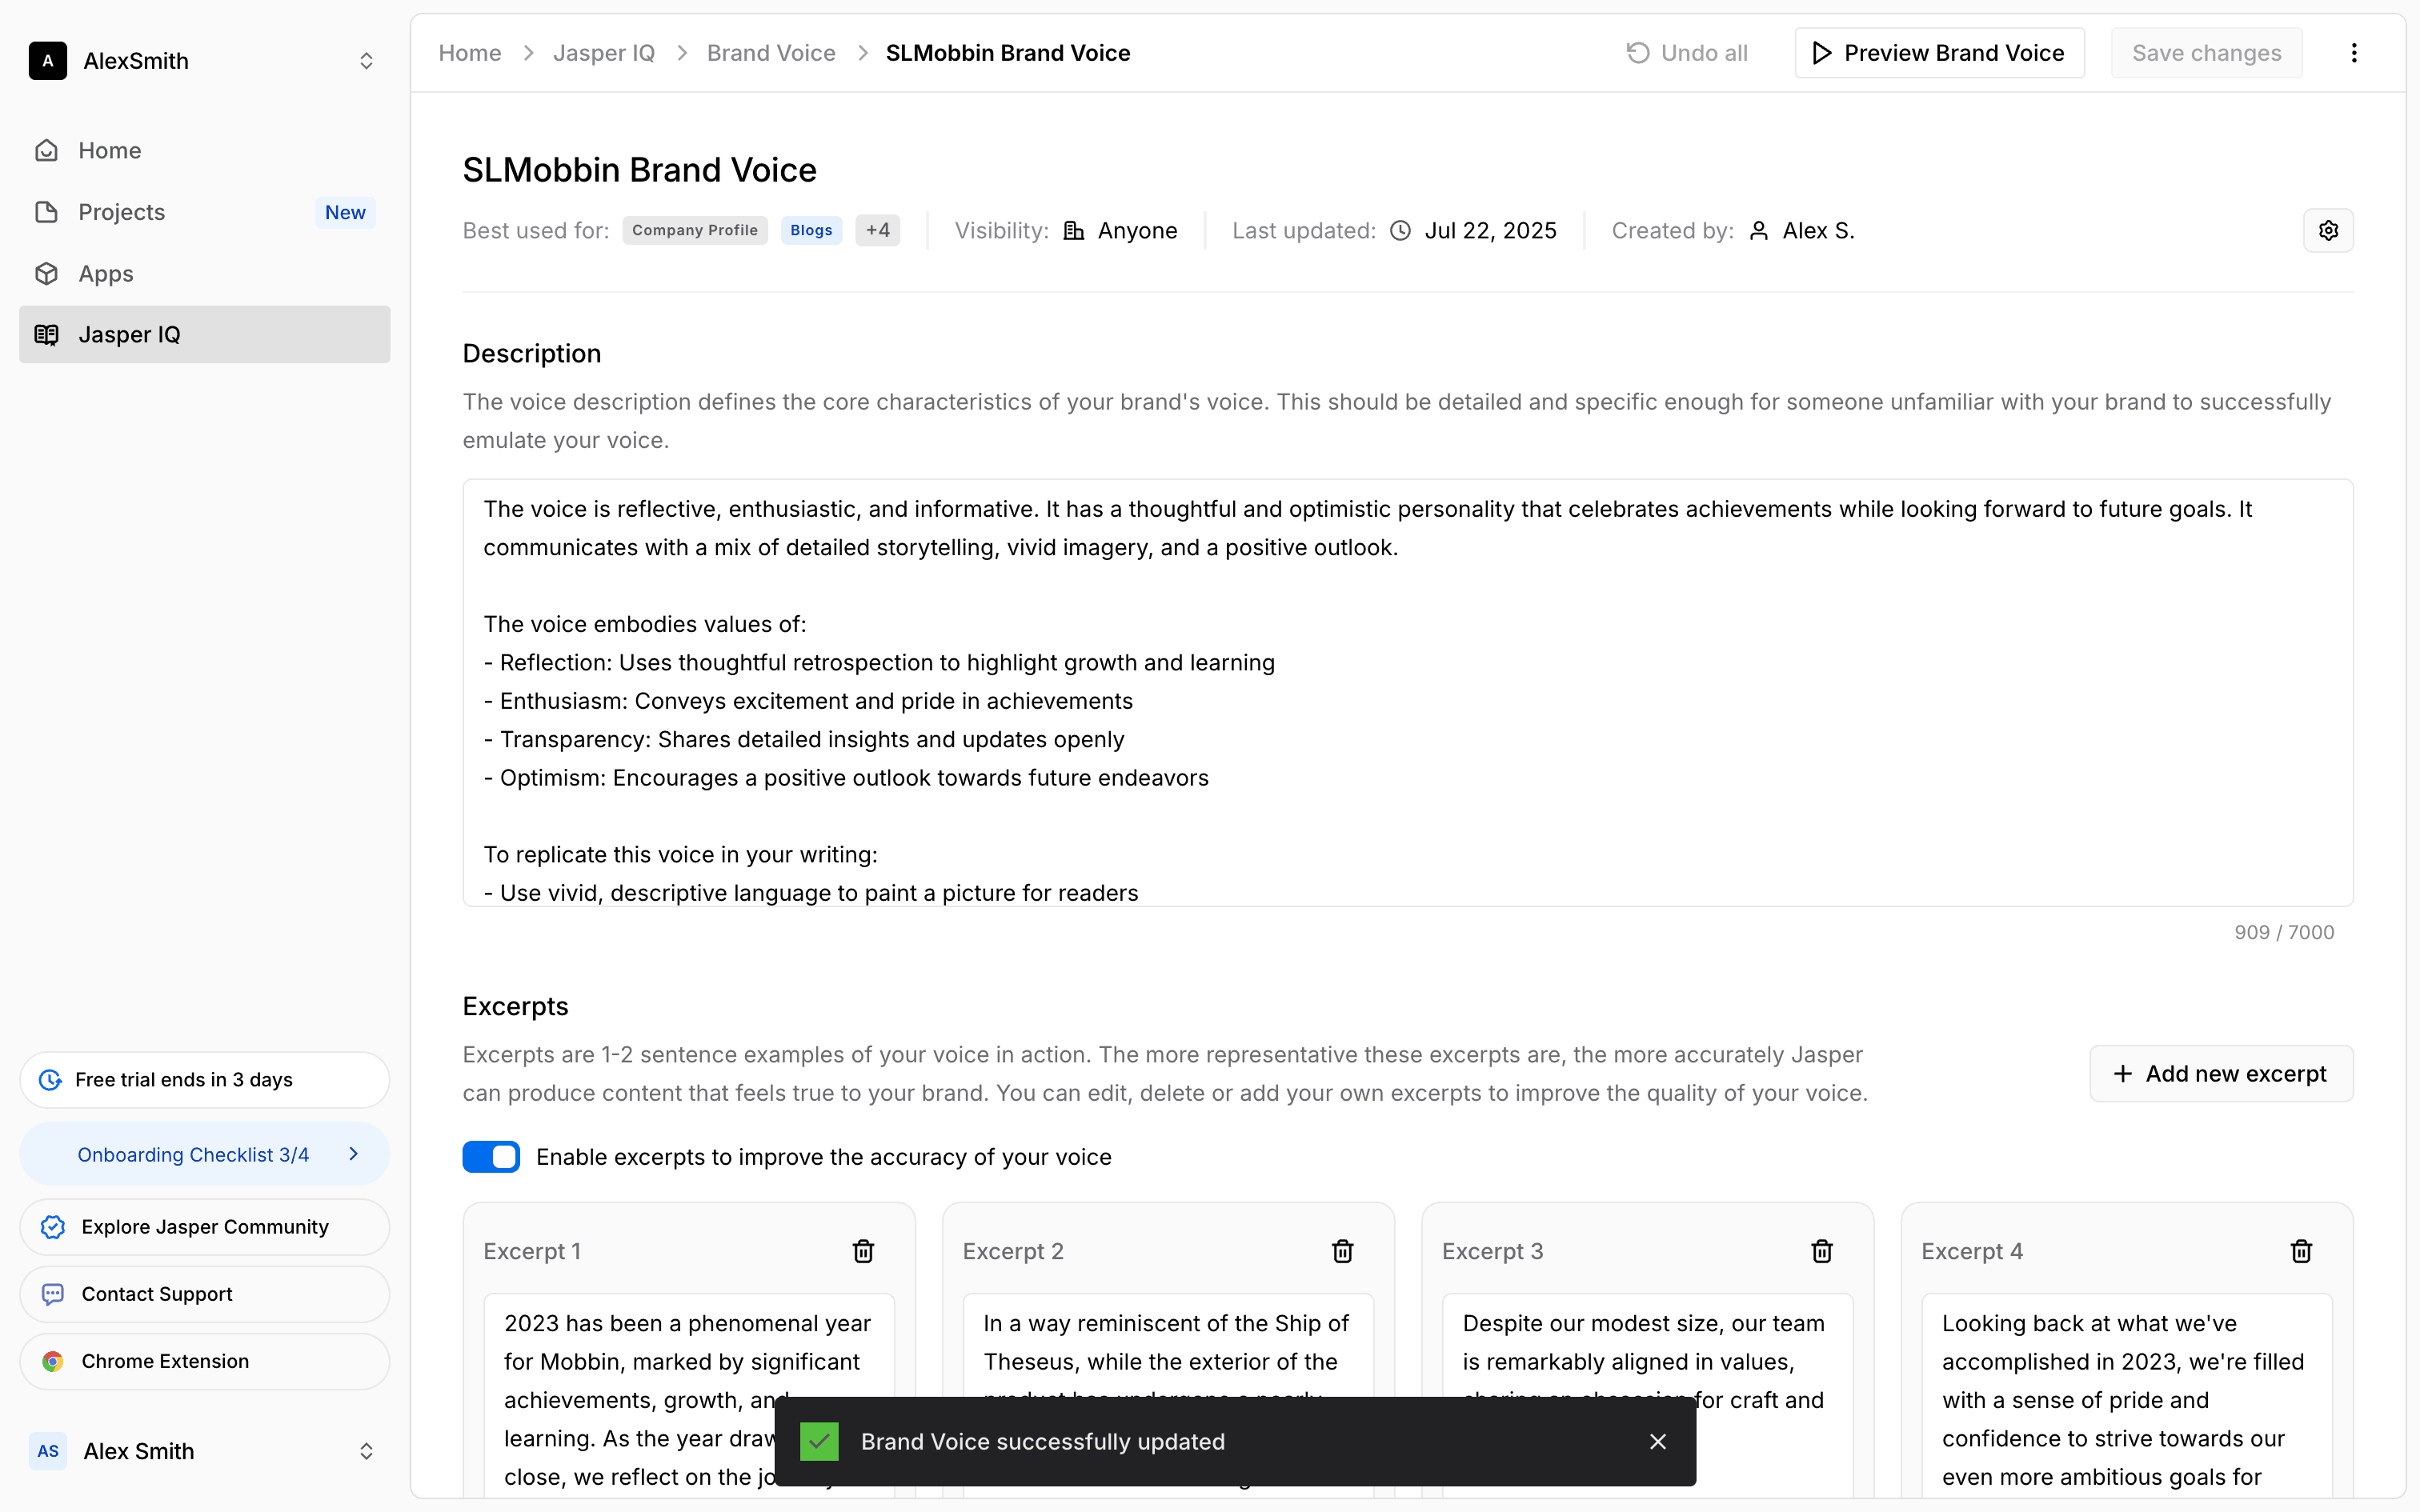Show the +4 more use cases
This screenshot has height=1512, width=2420.
877,231
